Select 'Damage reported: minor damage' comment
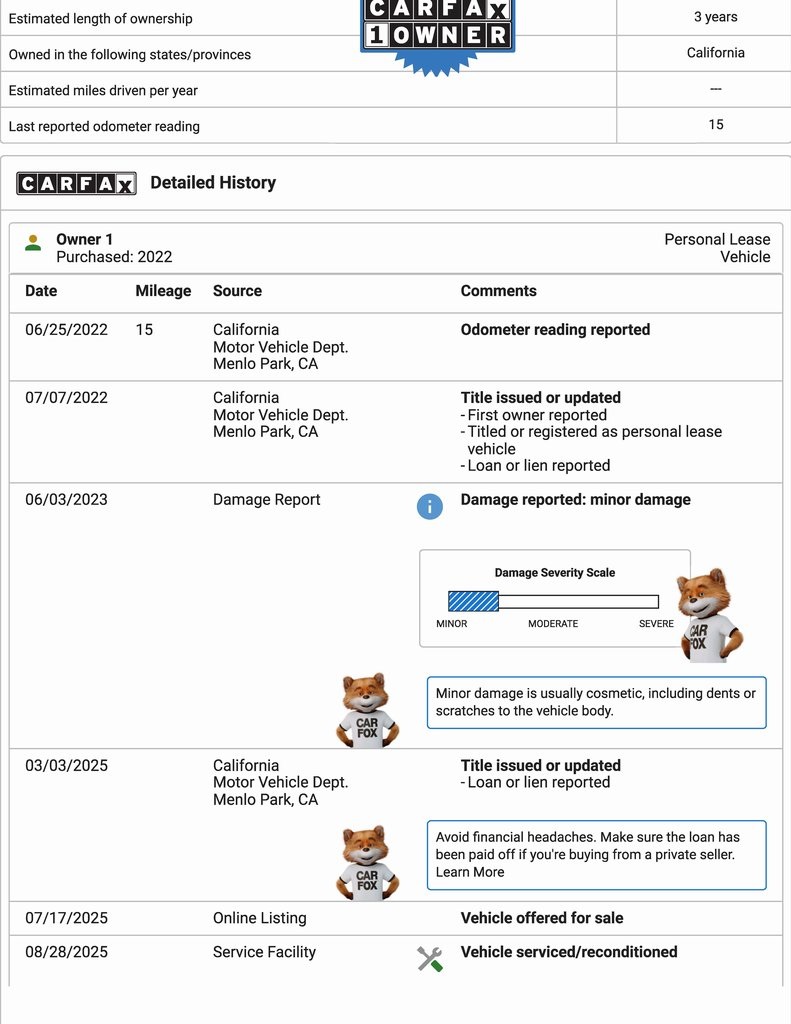This screenshot has height=1024, width=791. (x=575, y=499)
